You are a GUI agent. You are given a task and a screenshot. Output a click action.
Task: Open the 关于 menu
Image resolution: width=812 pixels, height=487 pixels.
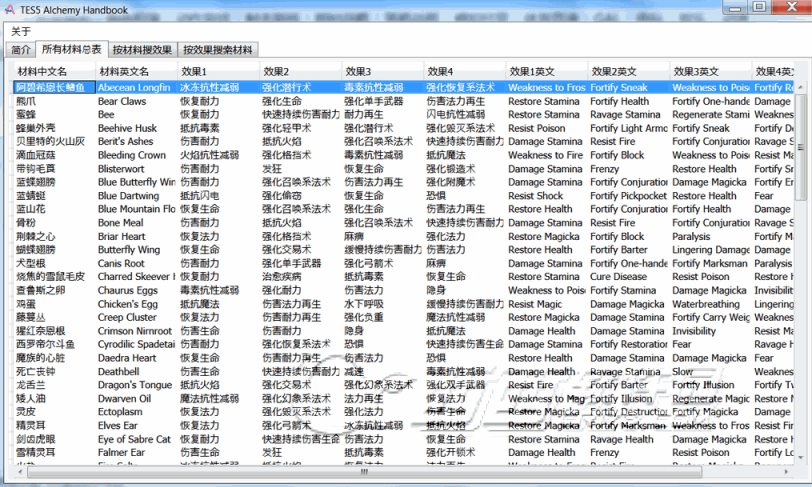tap(21, 31)
